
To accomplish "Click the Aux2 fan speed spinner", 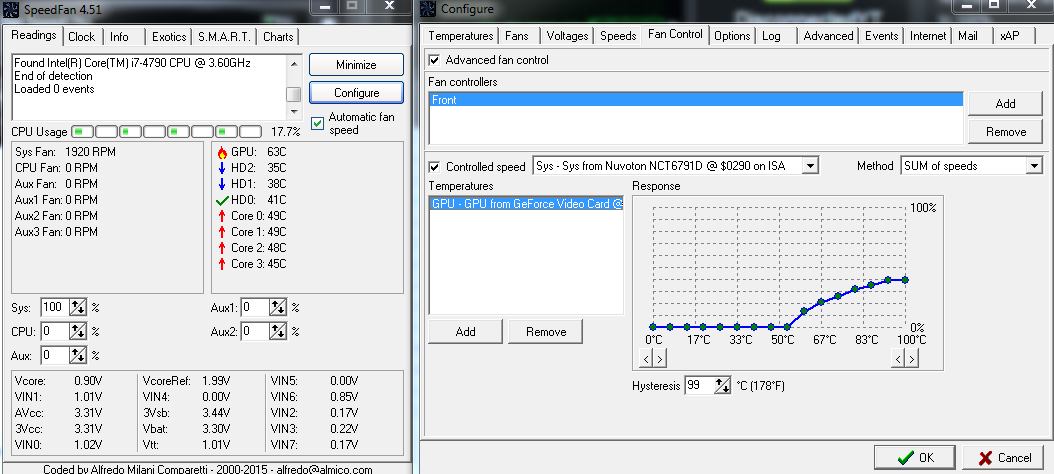I will click(278, 331).
